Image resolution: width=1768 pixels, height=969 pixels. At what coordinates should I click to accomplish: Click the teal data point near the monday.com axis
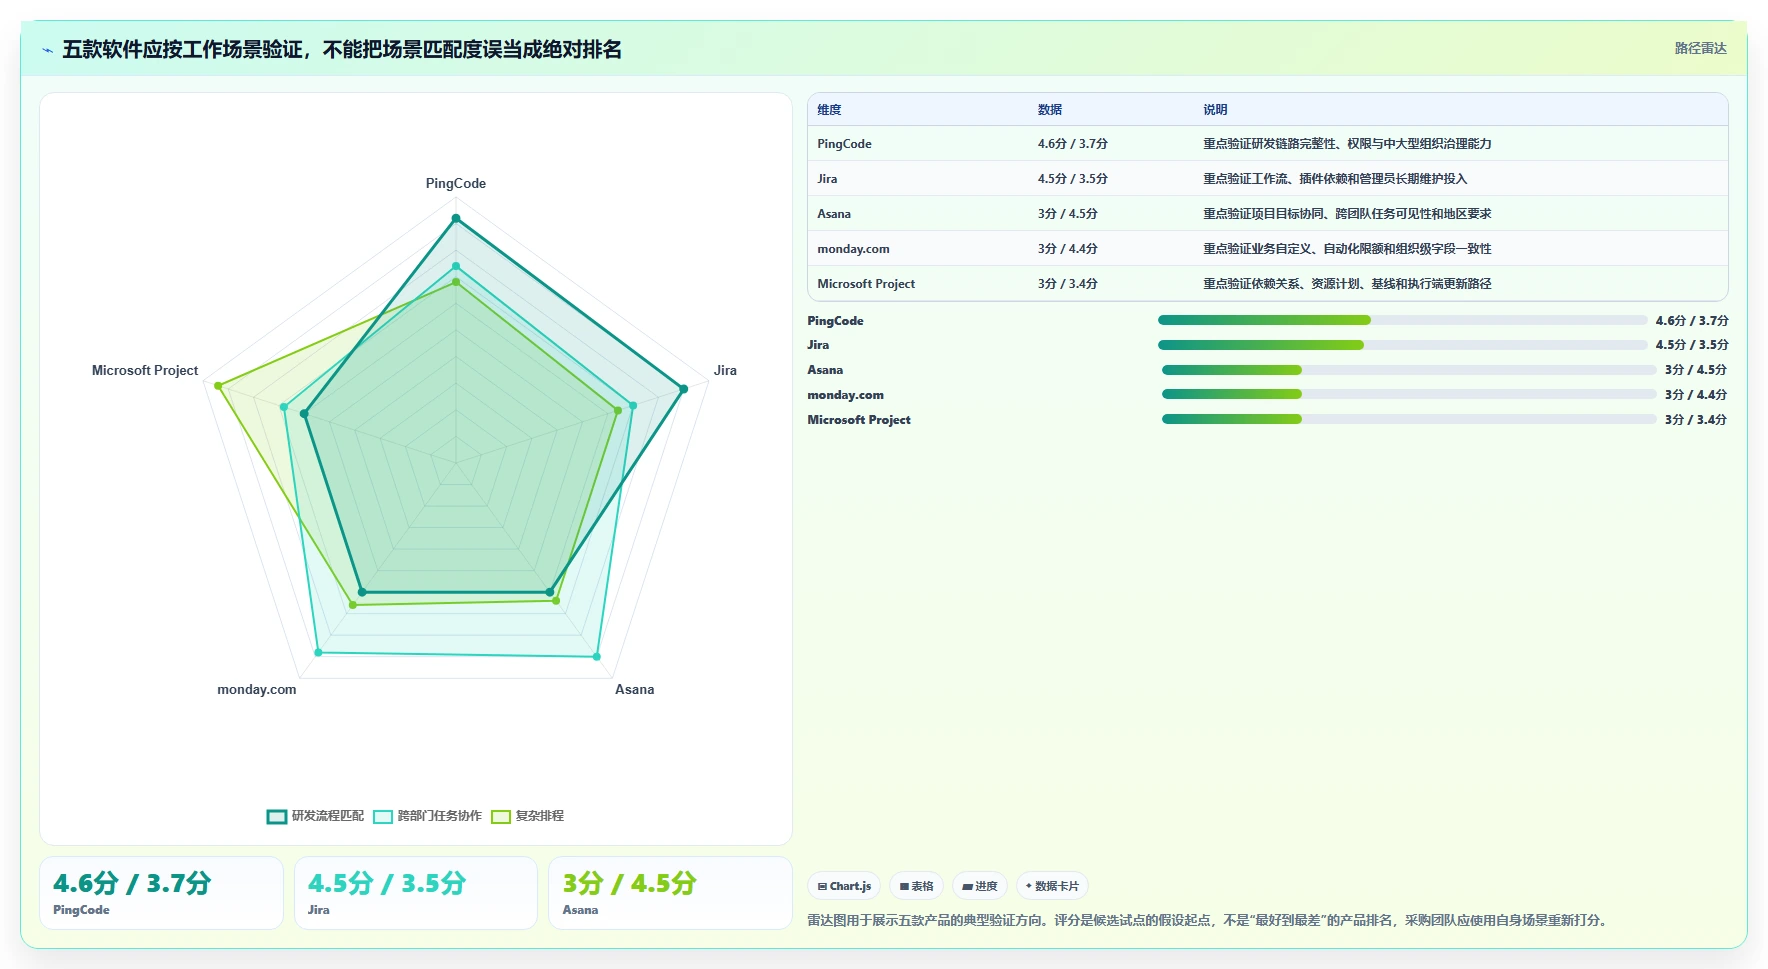[319, 653]
